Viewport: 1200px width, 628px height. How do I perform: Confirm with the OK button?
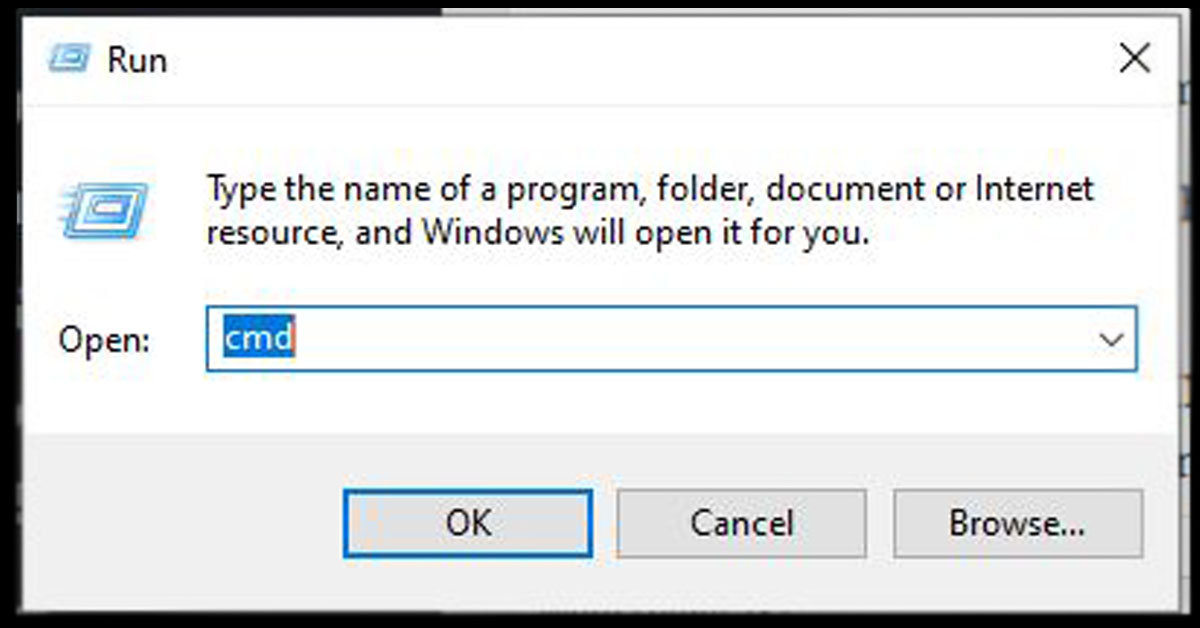point(466,523)
